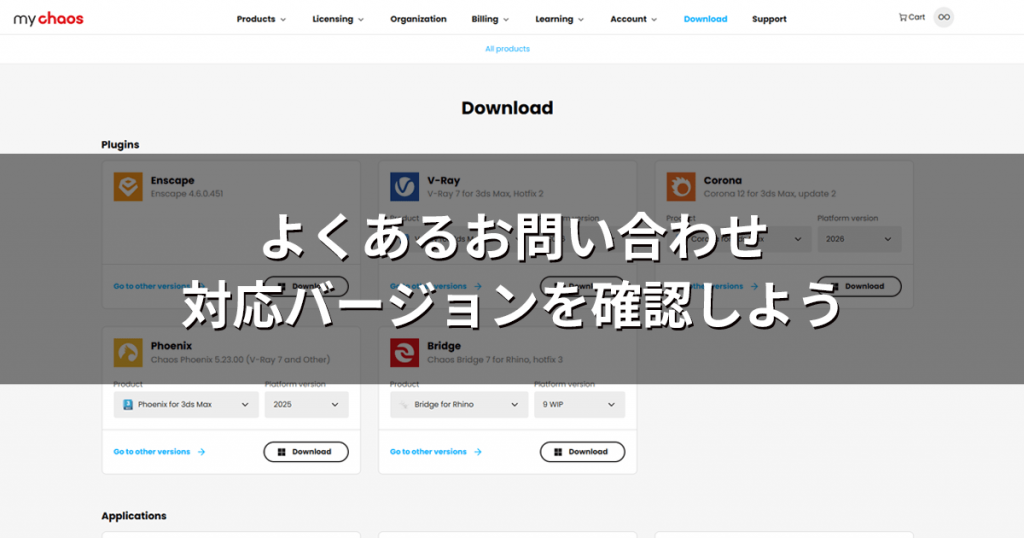Expand the Phoenix for 3ds Max dropdown
Screen dimensions: 1024x538
coord(186,405)
